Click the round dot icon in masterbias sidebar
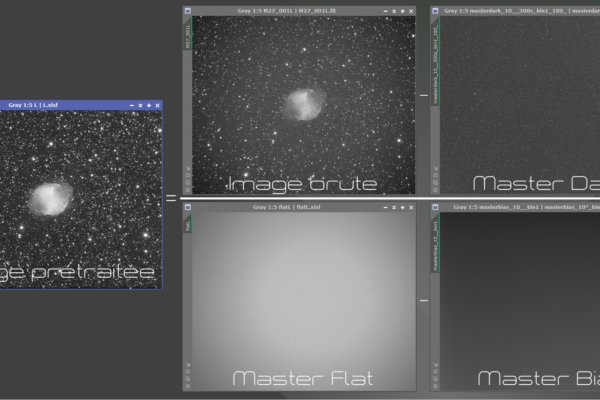This screenshot has height=400, width=600. (435, 386)
